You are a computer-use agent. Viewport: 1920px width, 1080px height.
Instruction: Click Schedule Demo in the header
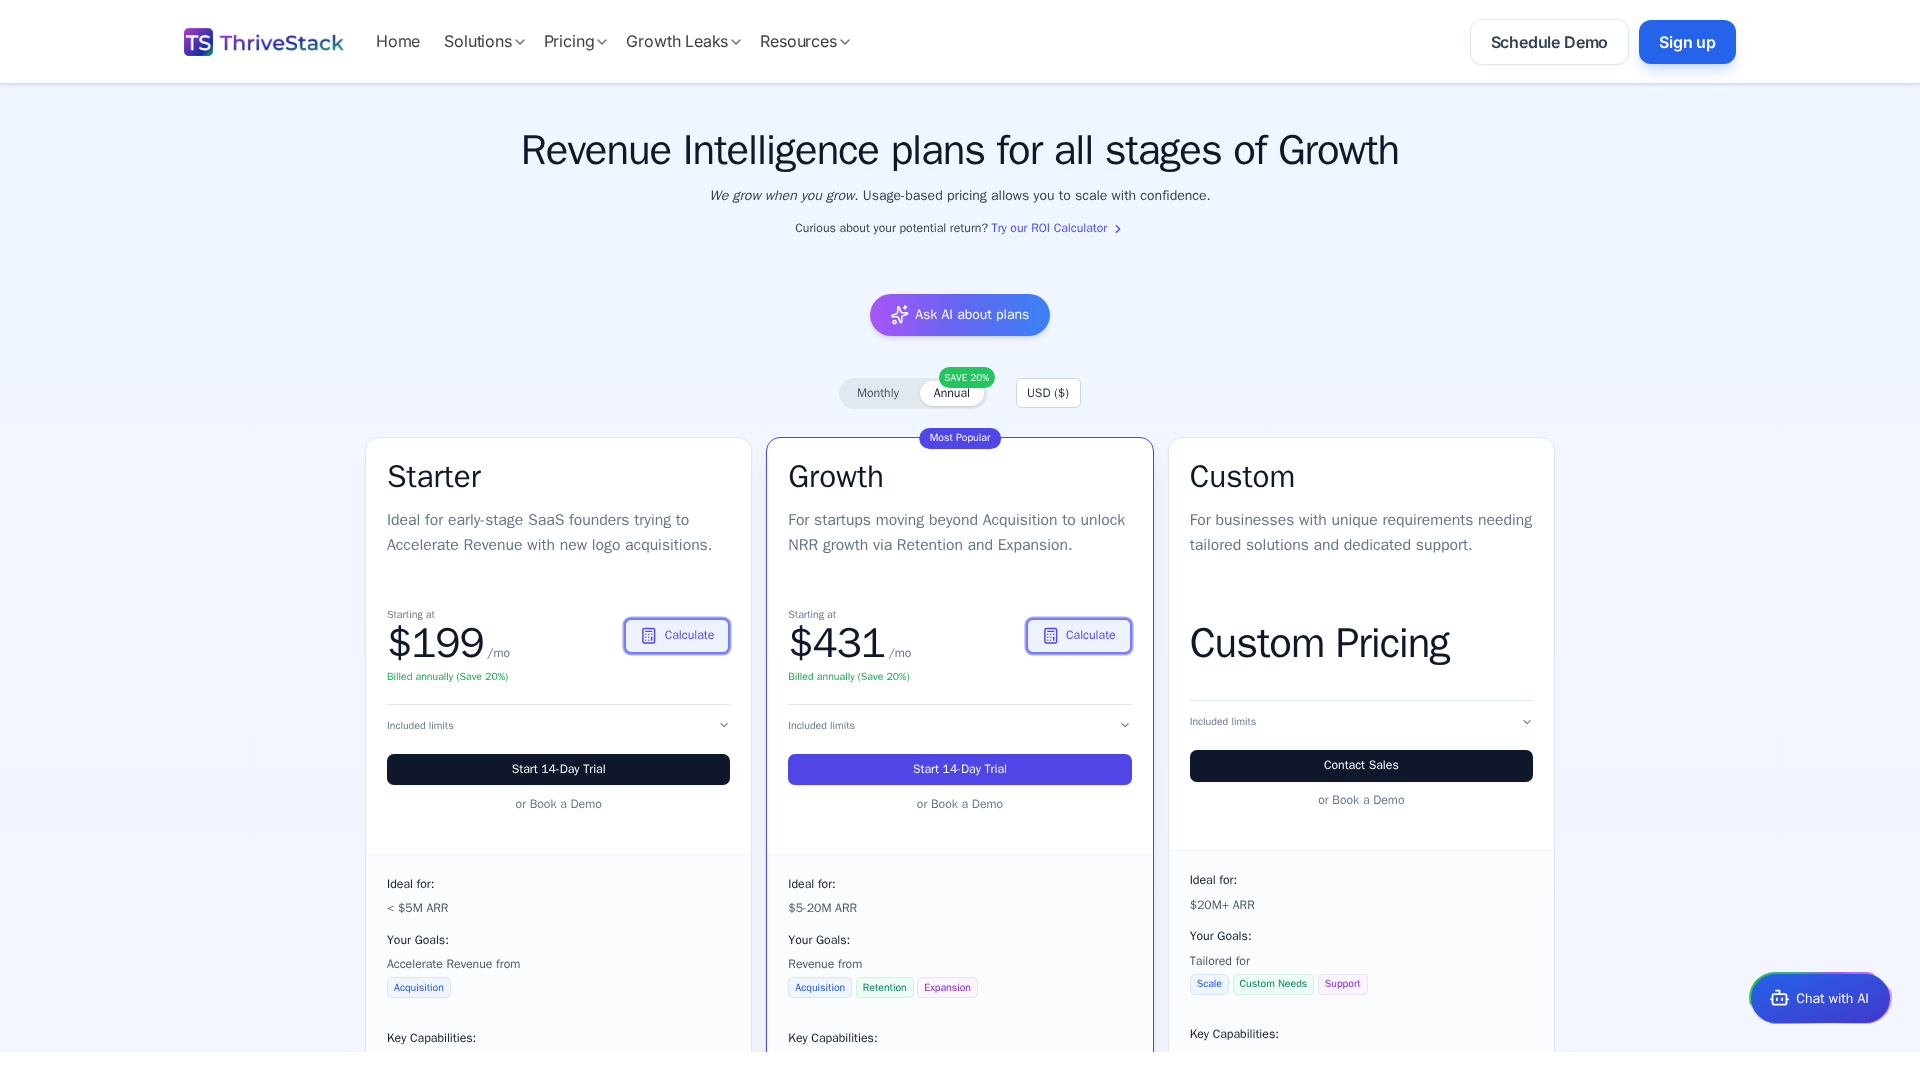tap(1548, 42)
